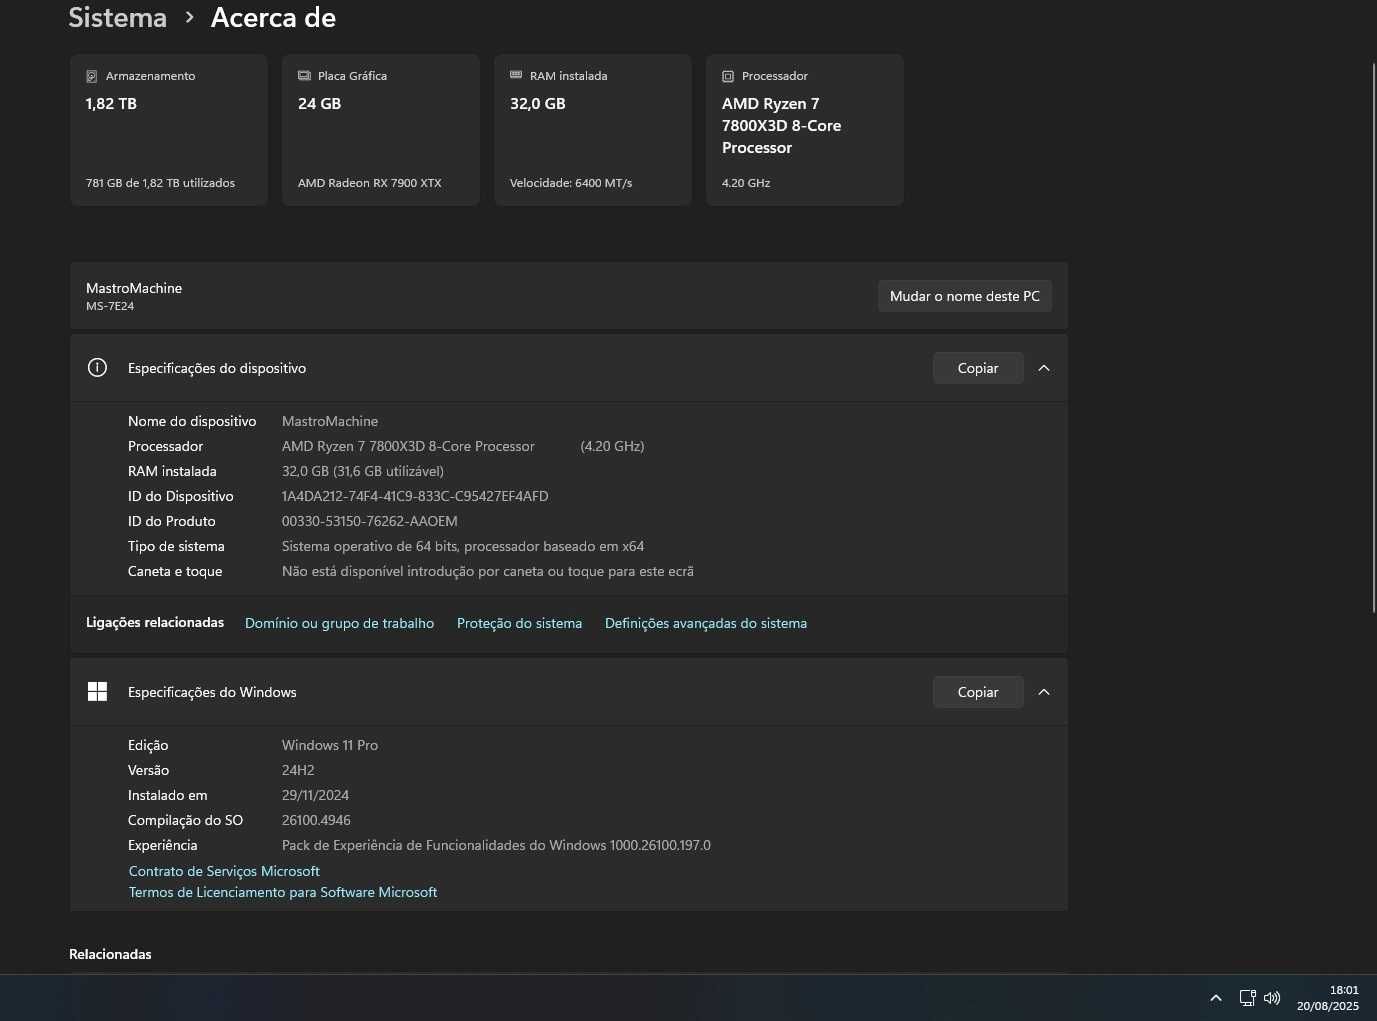Viewport: 1377px width, 1021px height.
Task: Click the Acerca de page title
Action: 273,18
